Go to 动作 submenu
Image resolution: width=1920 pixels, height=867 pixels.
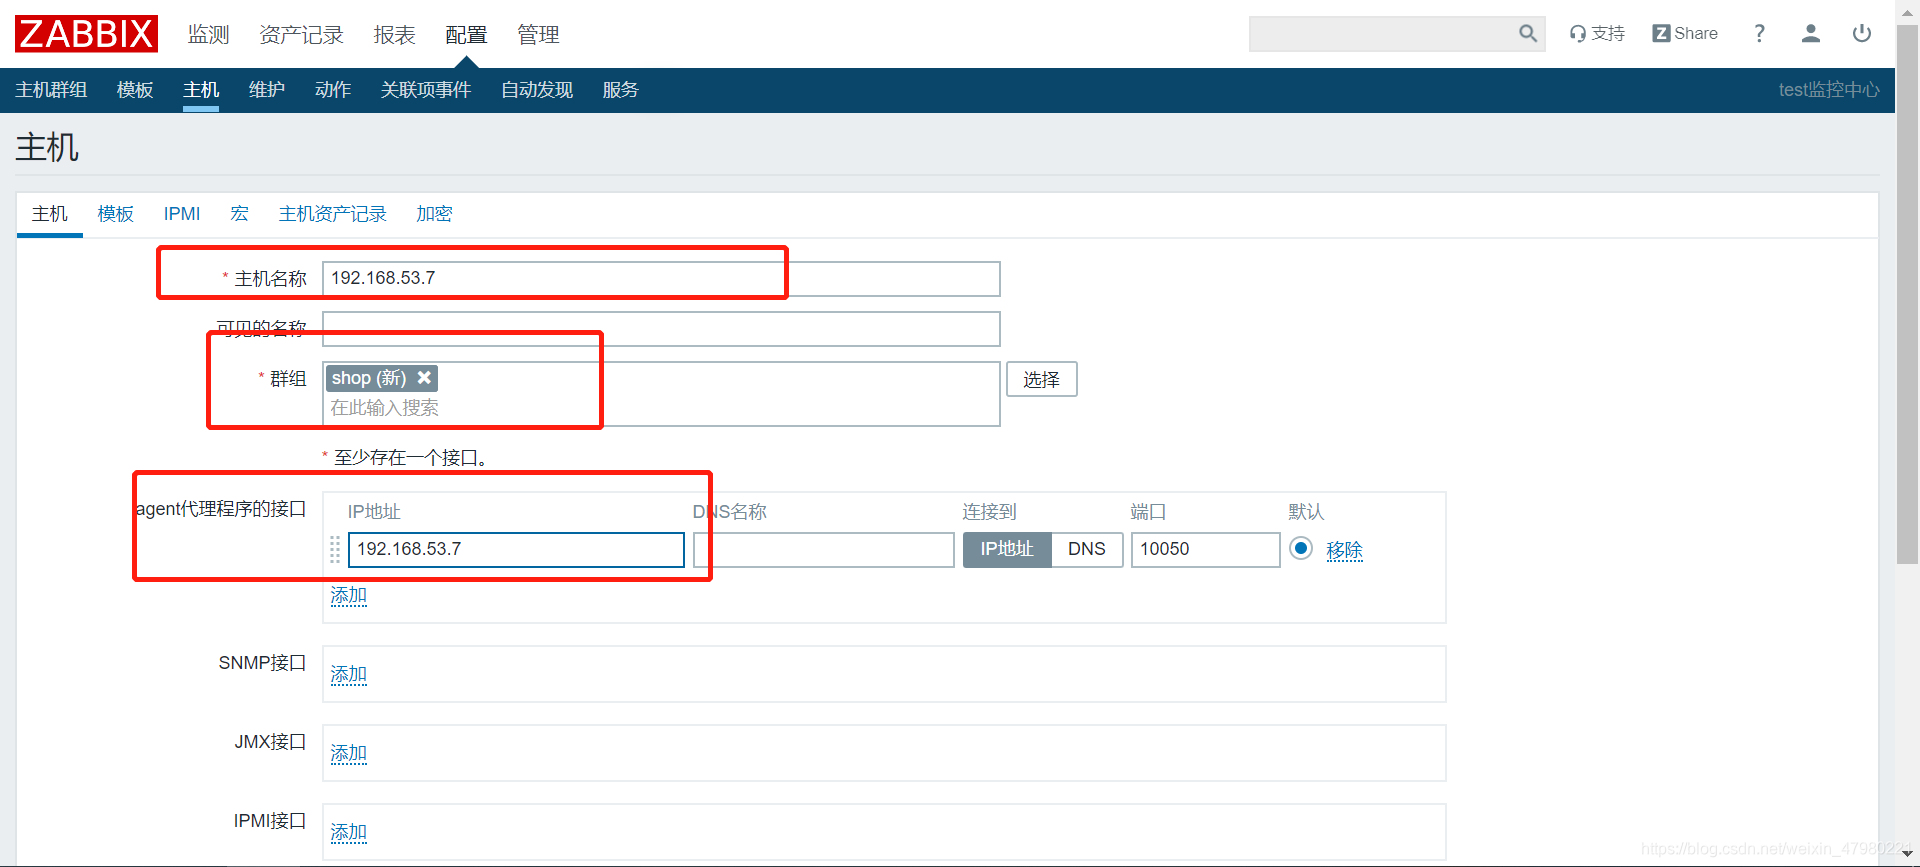333,90
